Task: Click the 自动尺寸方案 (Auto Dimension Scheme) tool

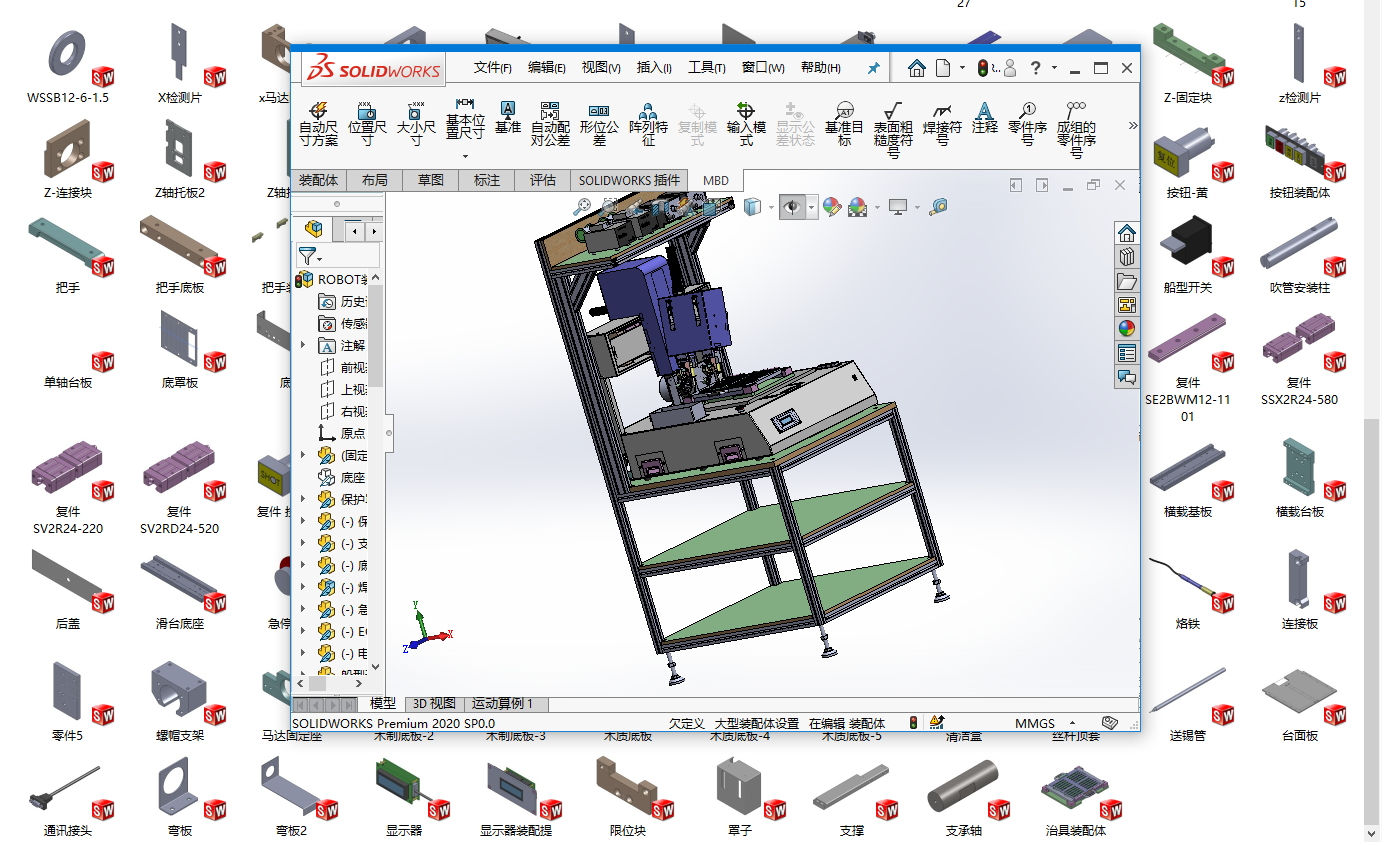Action: [318, 123]
